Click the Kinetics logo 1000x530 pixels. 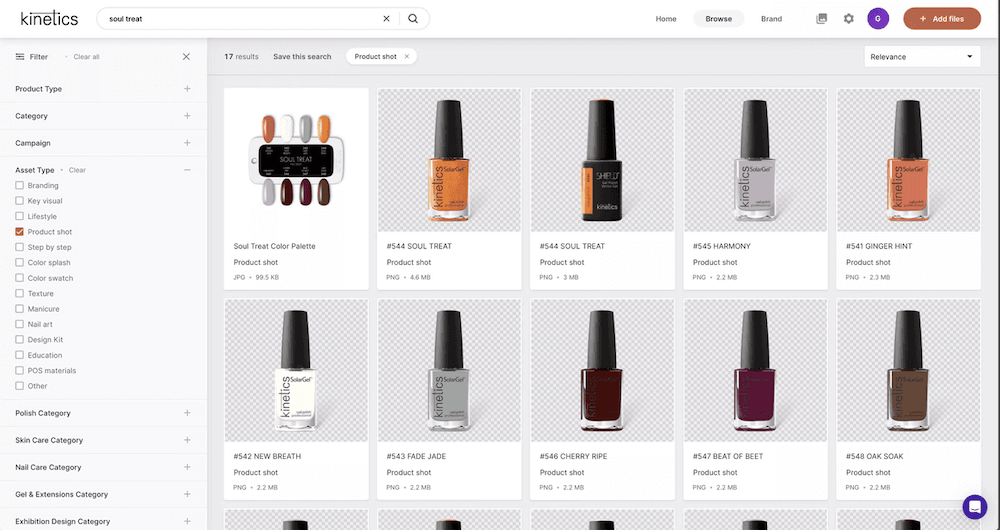(x=49, y=18)
